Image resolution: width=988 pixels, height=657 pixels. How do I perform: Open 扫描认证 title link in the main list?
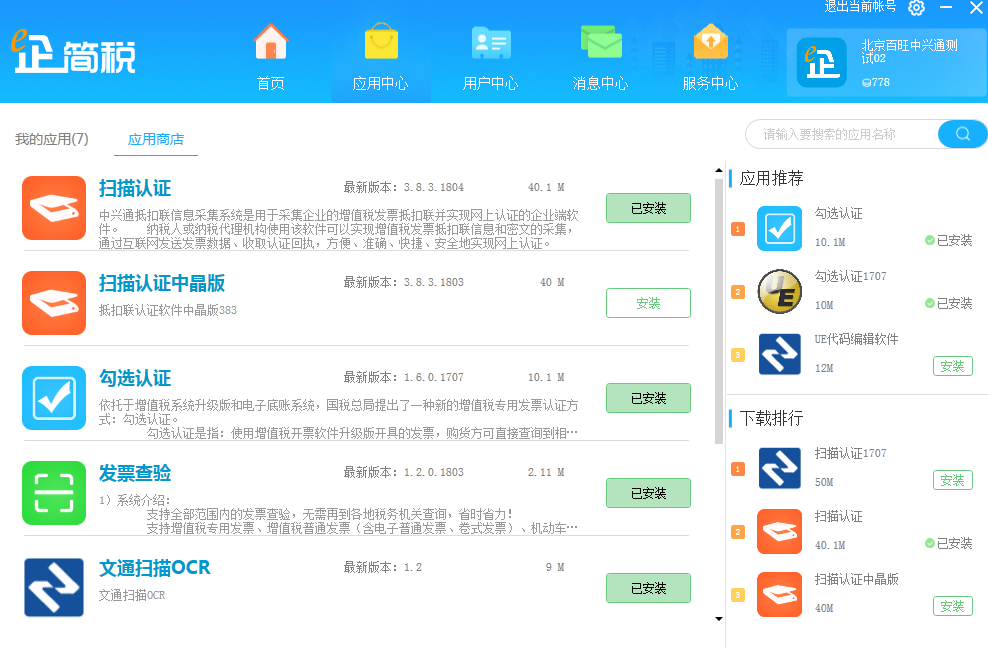click(x=135, y=188)
